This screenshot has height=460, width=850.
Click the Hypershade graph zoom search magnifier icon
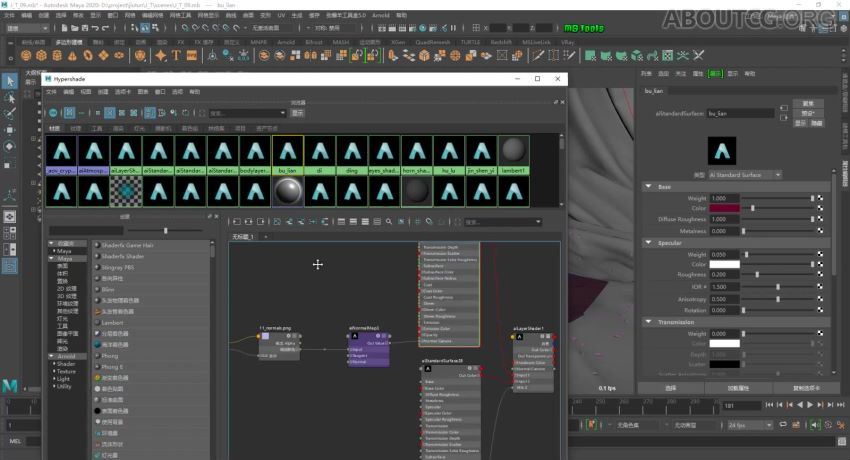click(389, 222)
